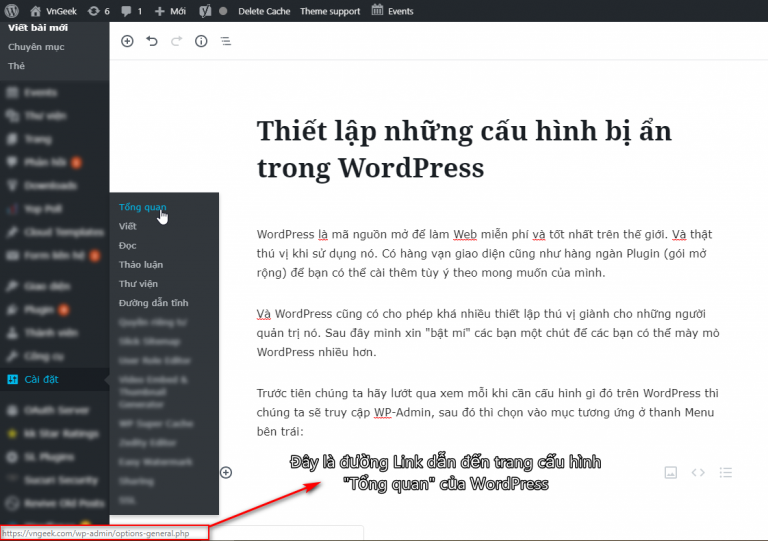Open the updates counter showing 6

tap(98, 11)
